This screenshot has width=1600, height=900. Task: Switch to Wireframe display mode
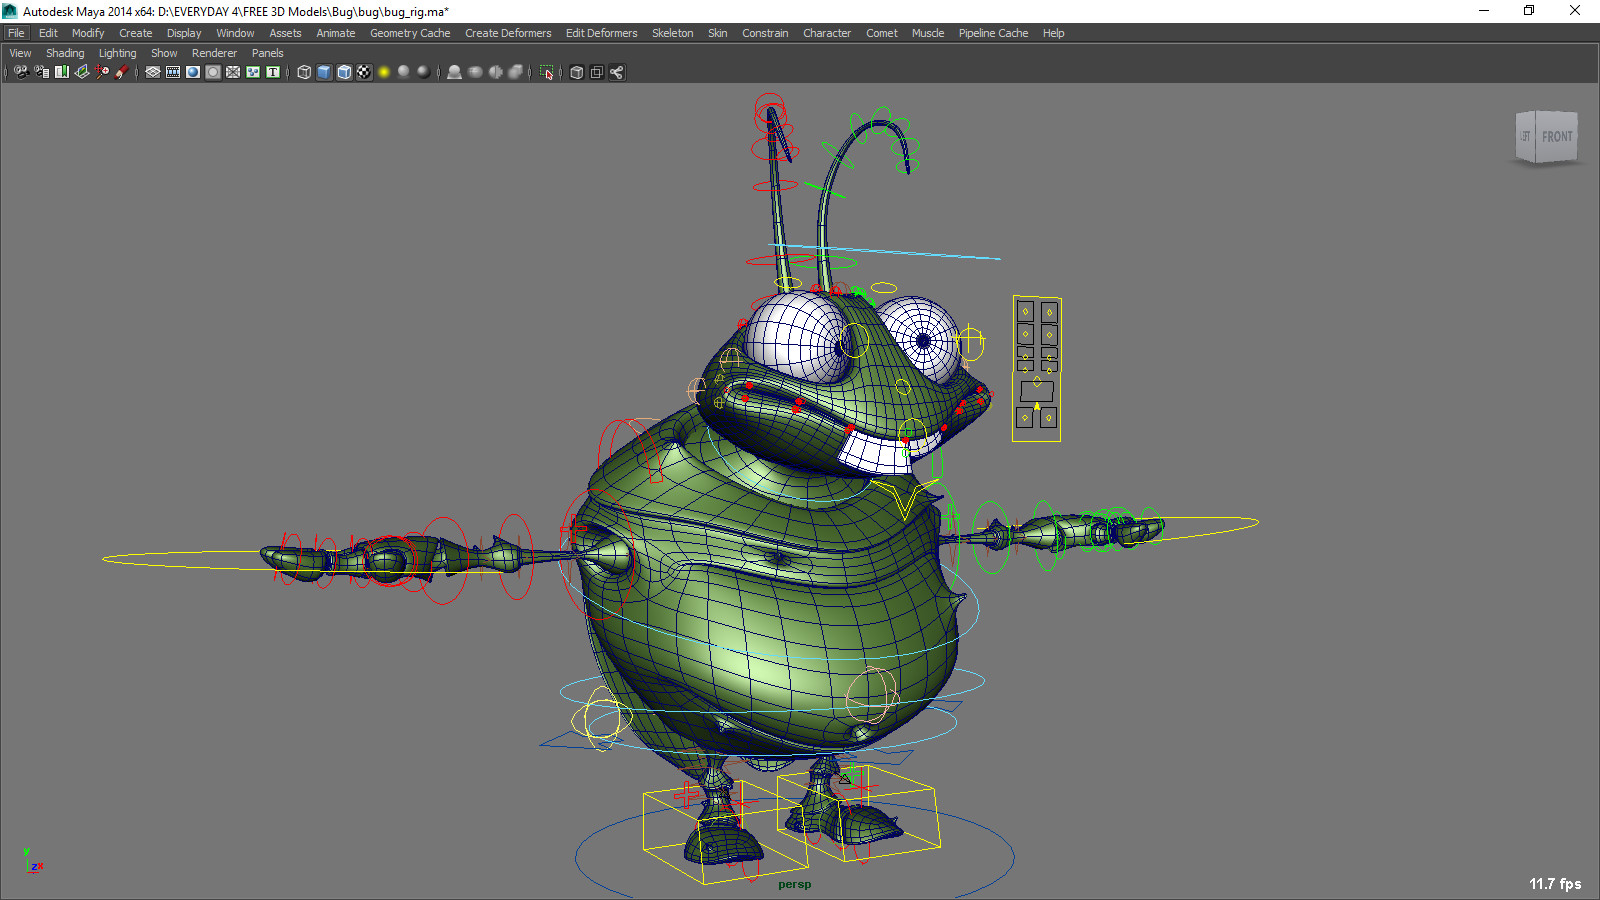(x=304, y=72)
